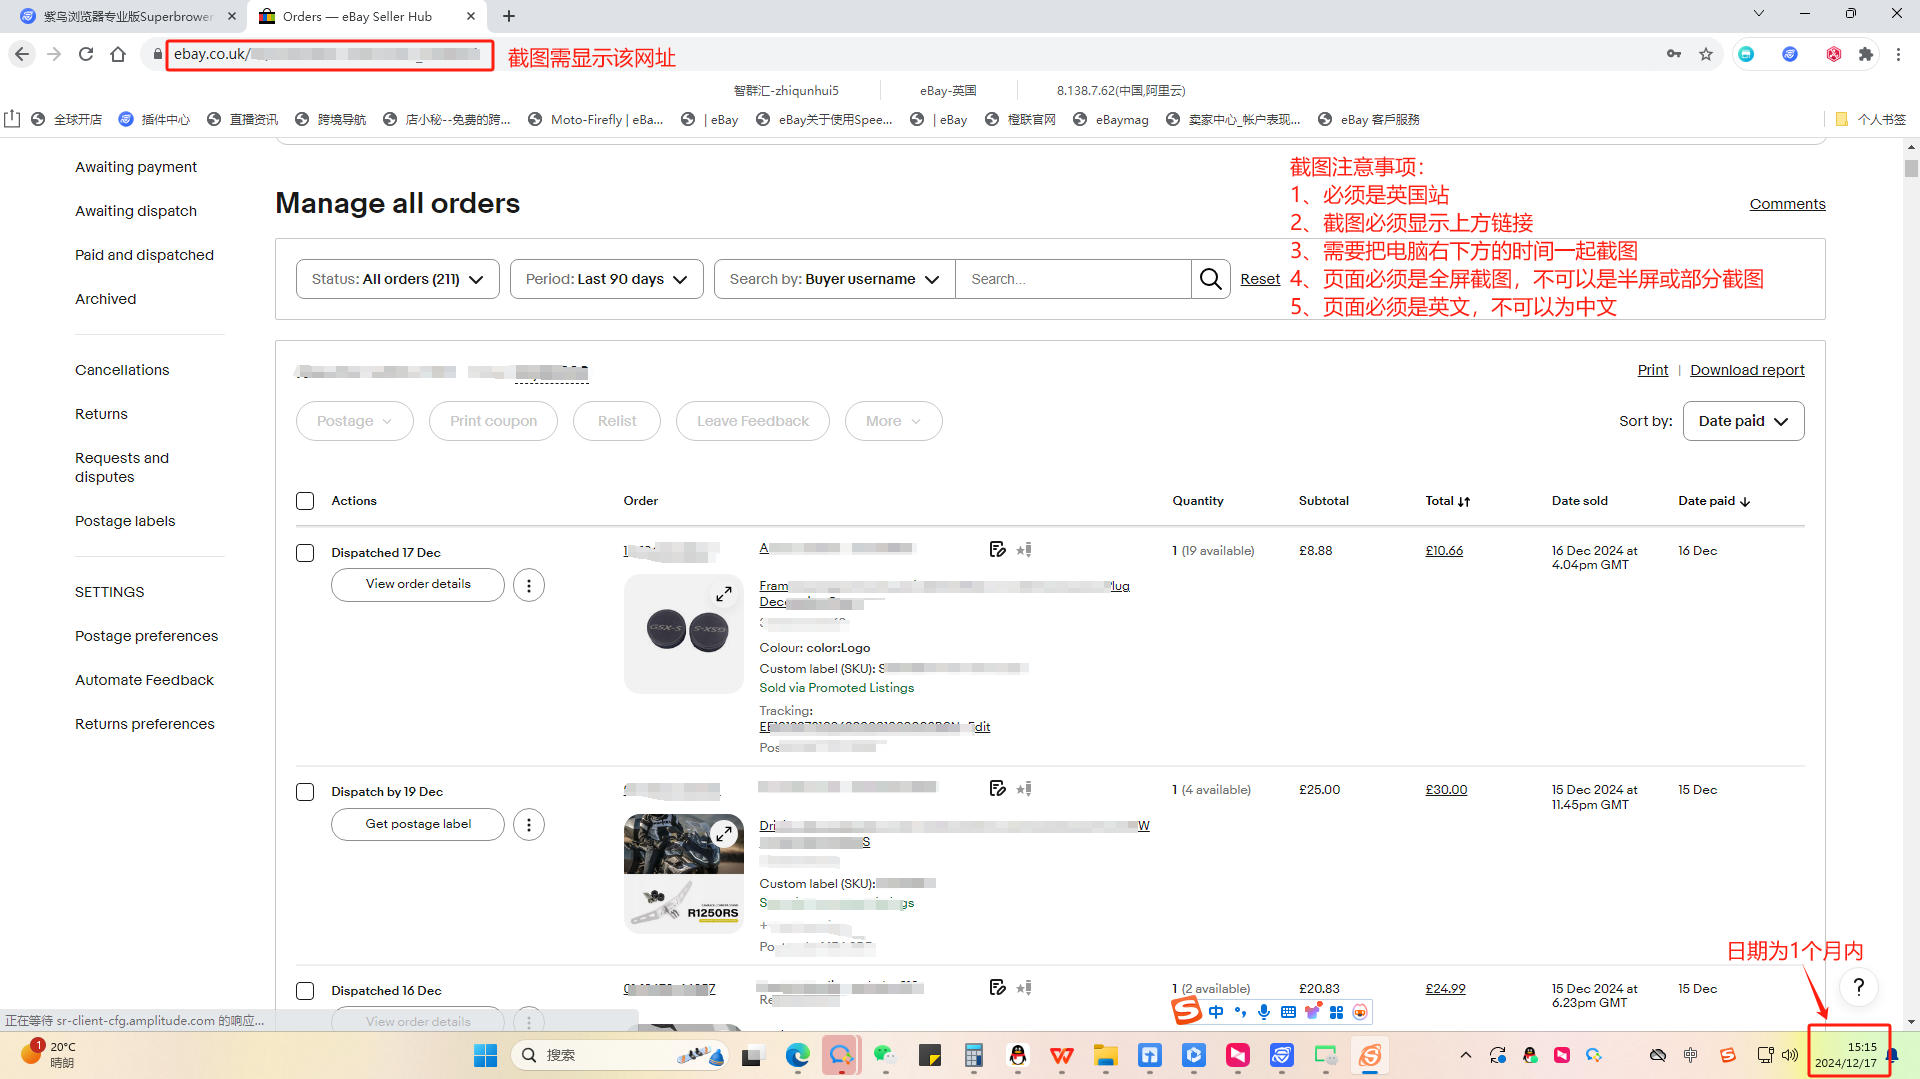This screenshot has width=1920, height=1079.
Task: Click the Get postage label button
Action: [417, 824]
